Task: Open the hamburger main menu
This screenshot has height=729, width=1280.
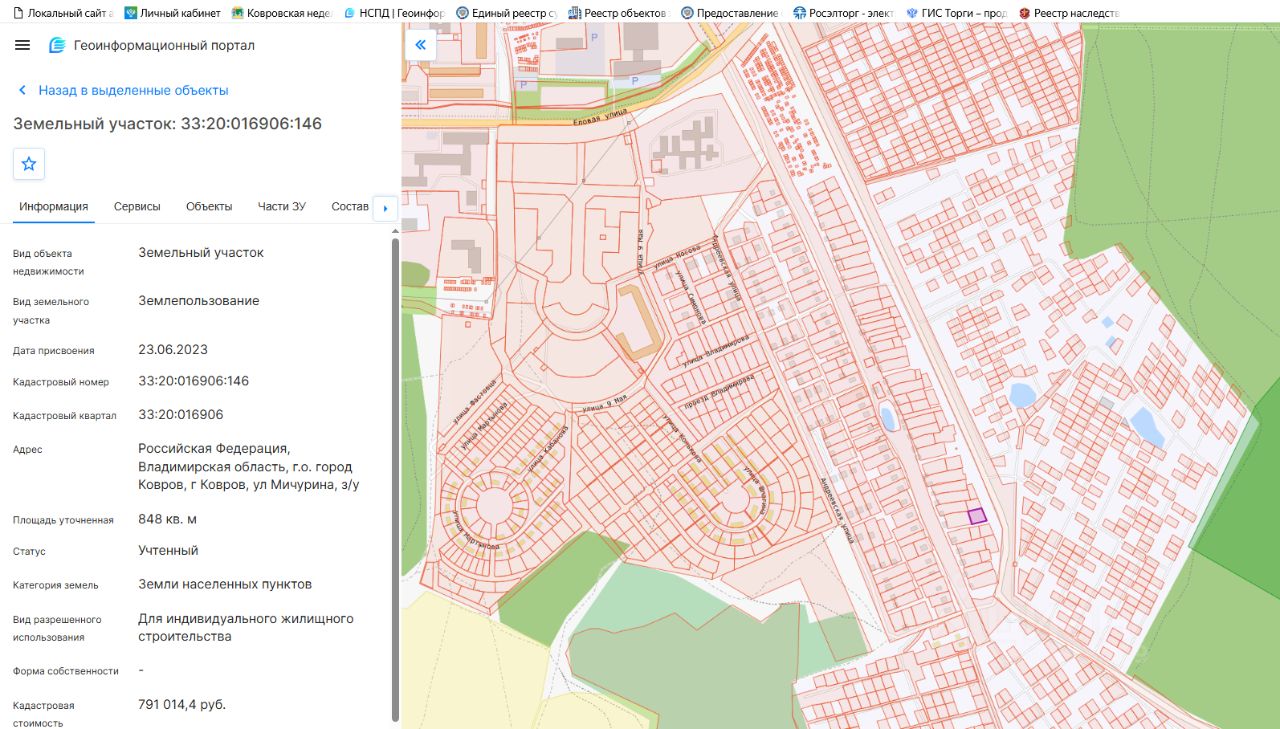Action: 23,46
